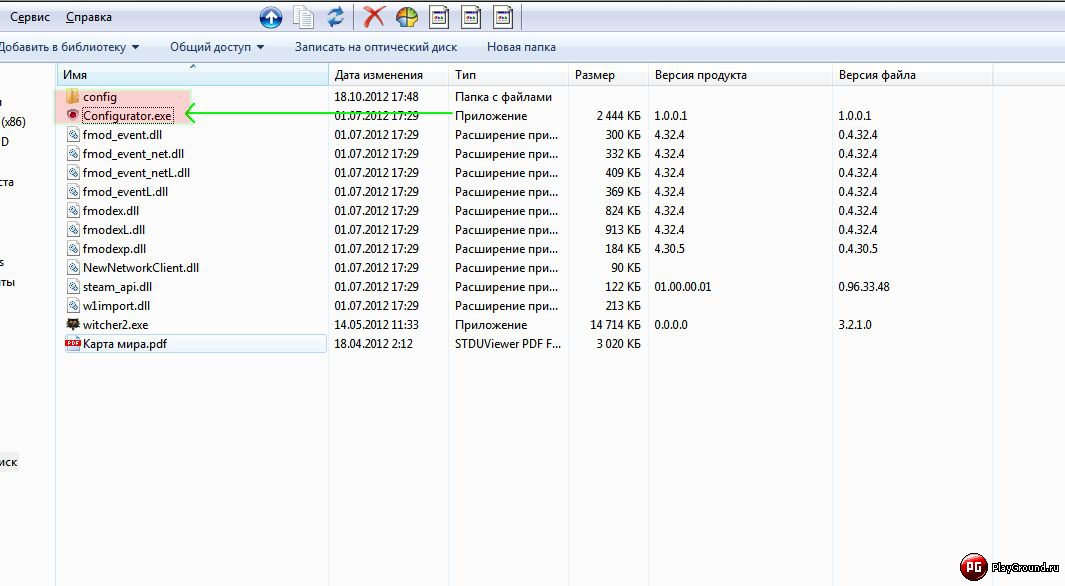Sort by the Дата изменения column header
1065x586 pixels.
(389, 75)
